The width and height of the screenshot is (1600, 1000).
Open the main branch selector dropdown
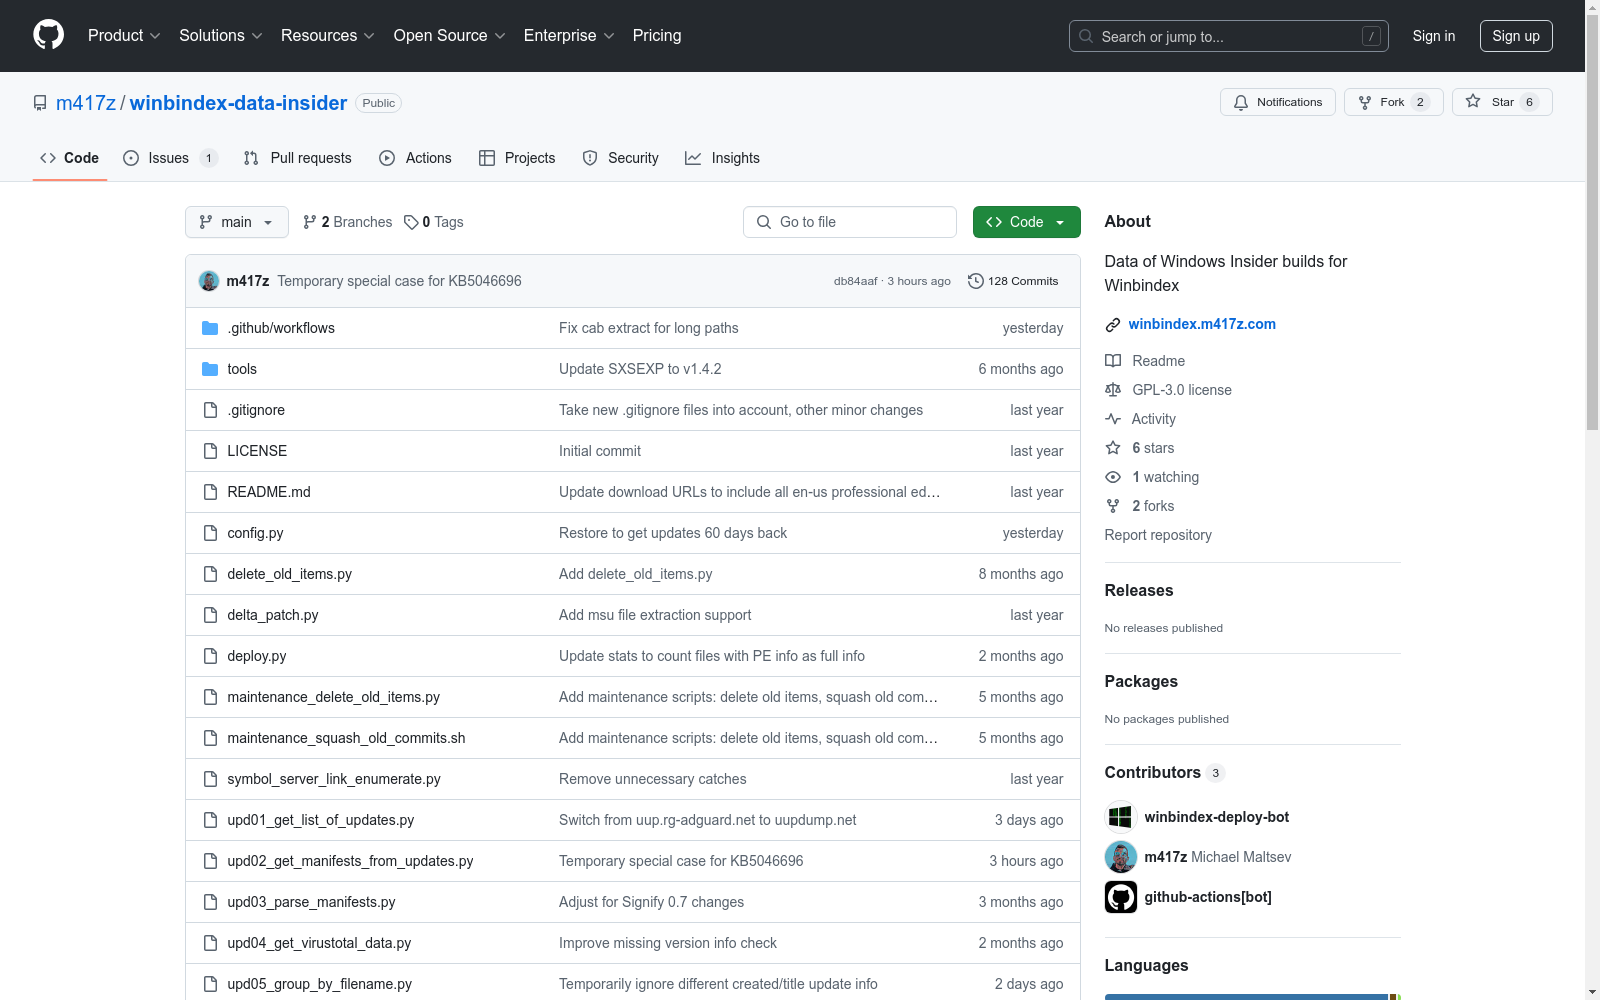click(237, 222)
